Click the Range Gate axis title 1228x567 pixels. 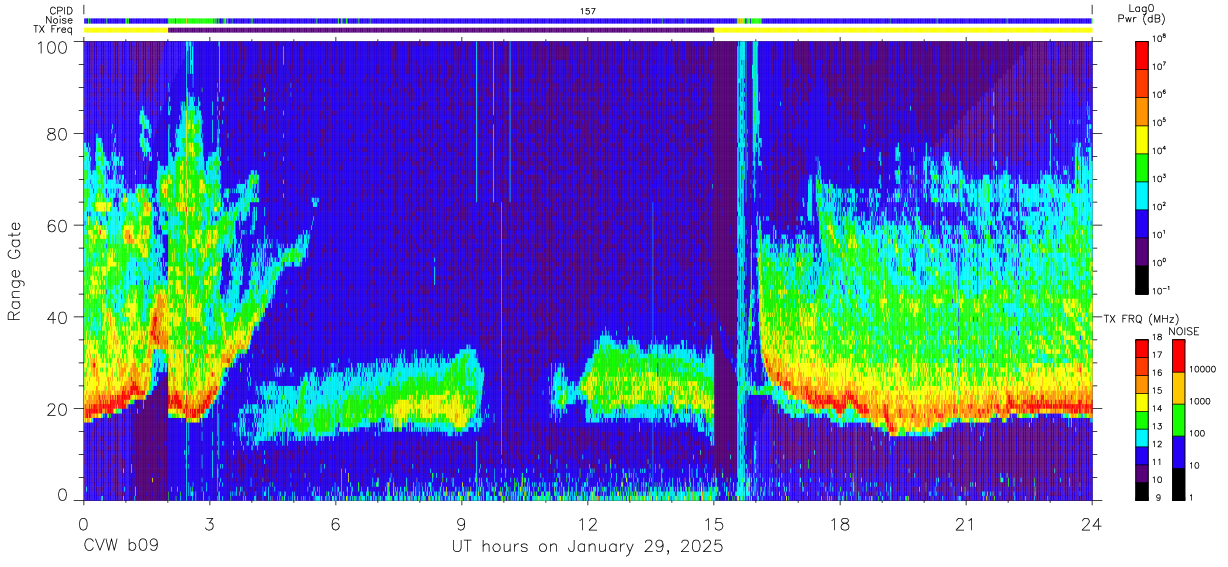[15, 271]
